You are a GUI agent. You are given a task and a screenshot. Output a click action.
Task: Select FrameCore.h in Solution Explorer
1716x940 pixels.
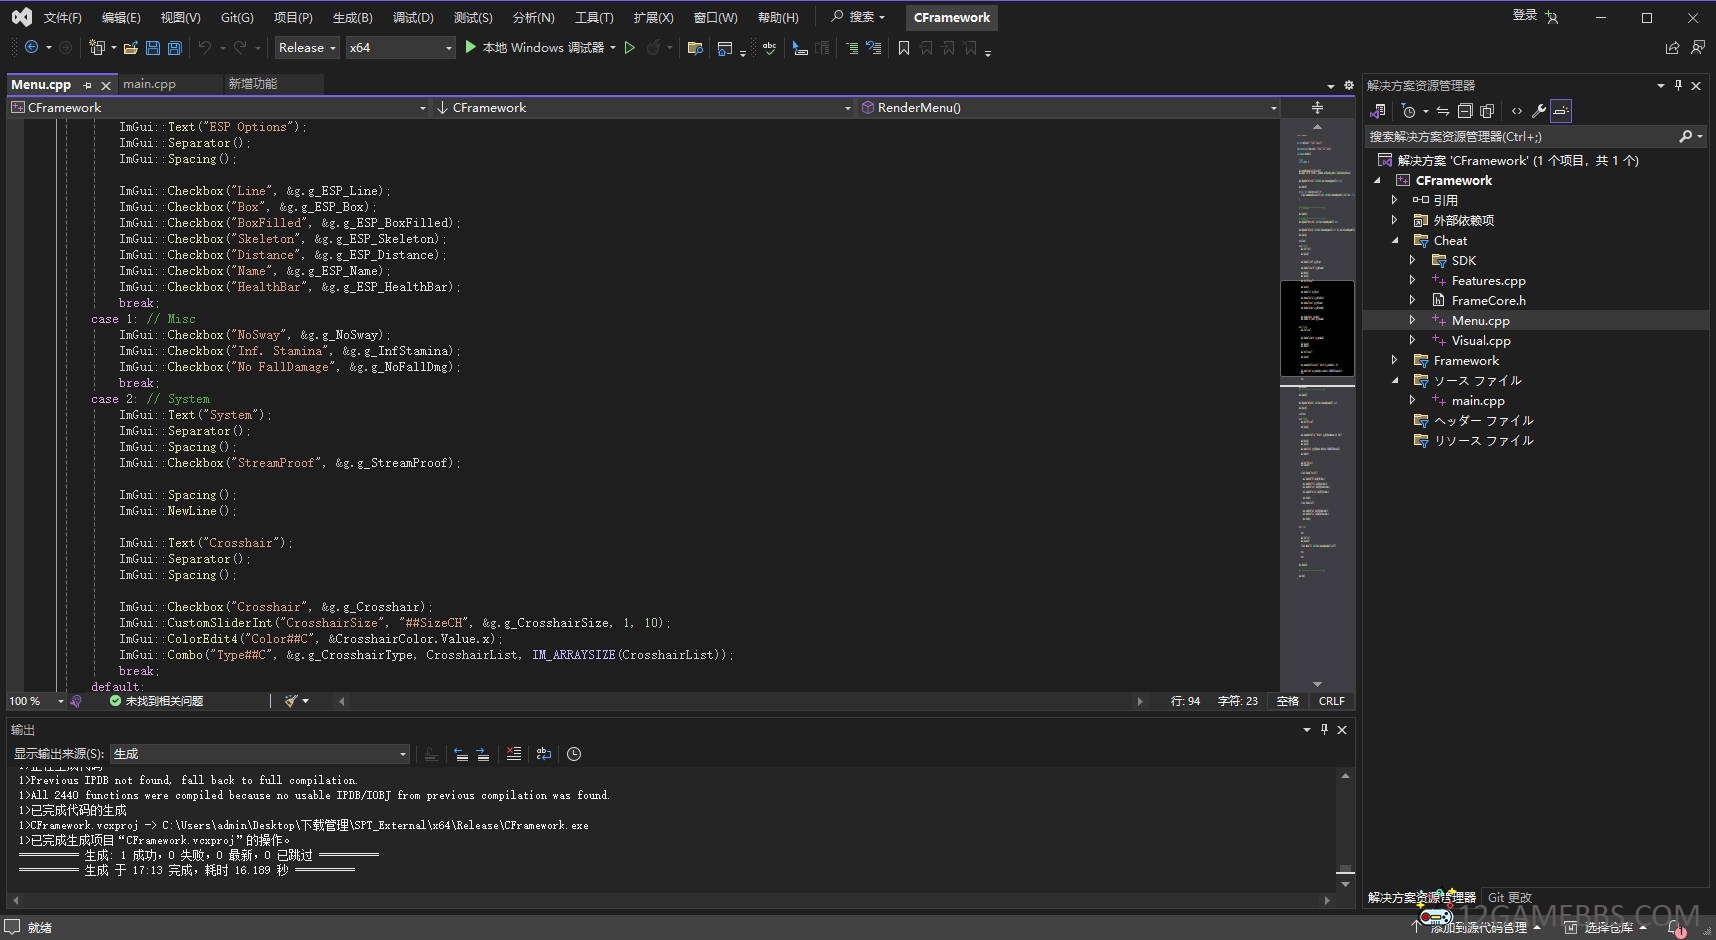tap(1488, 300)
